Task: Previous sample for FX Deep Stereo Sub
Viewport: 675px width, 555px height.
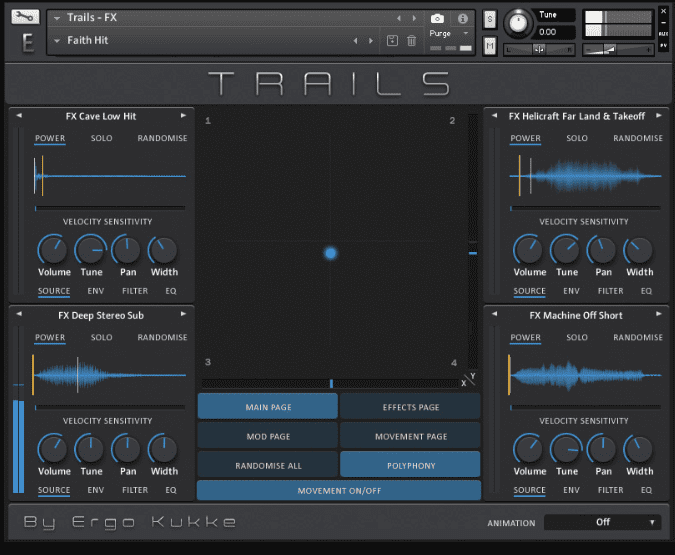Action: [19, 314]
